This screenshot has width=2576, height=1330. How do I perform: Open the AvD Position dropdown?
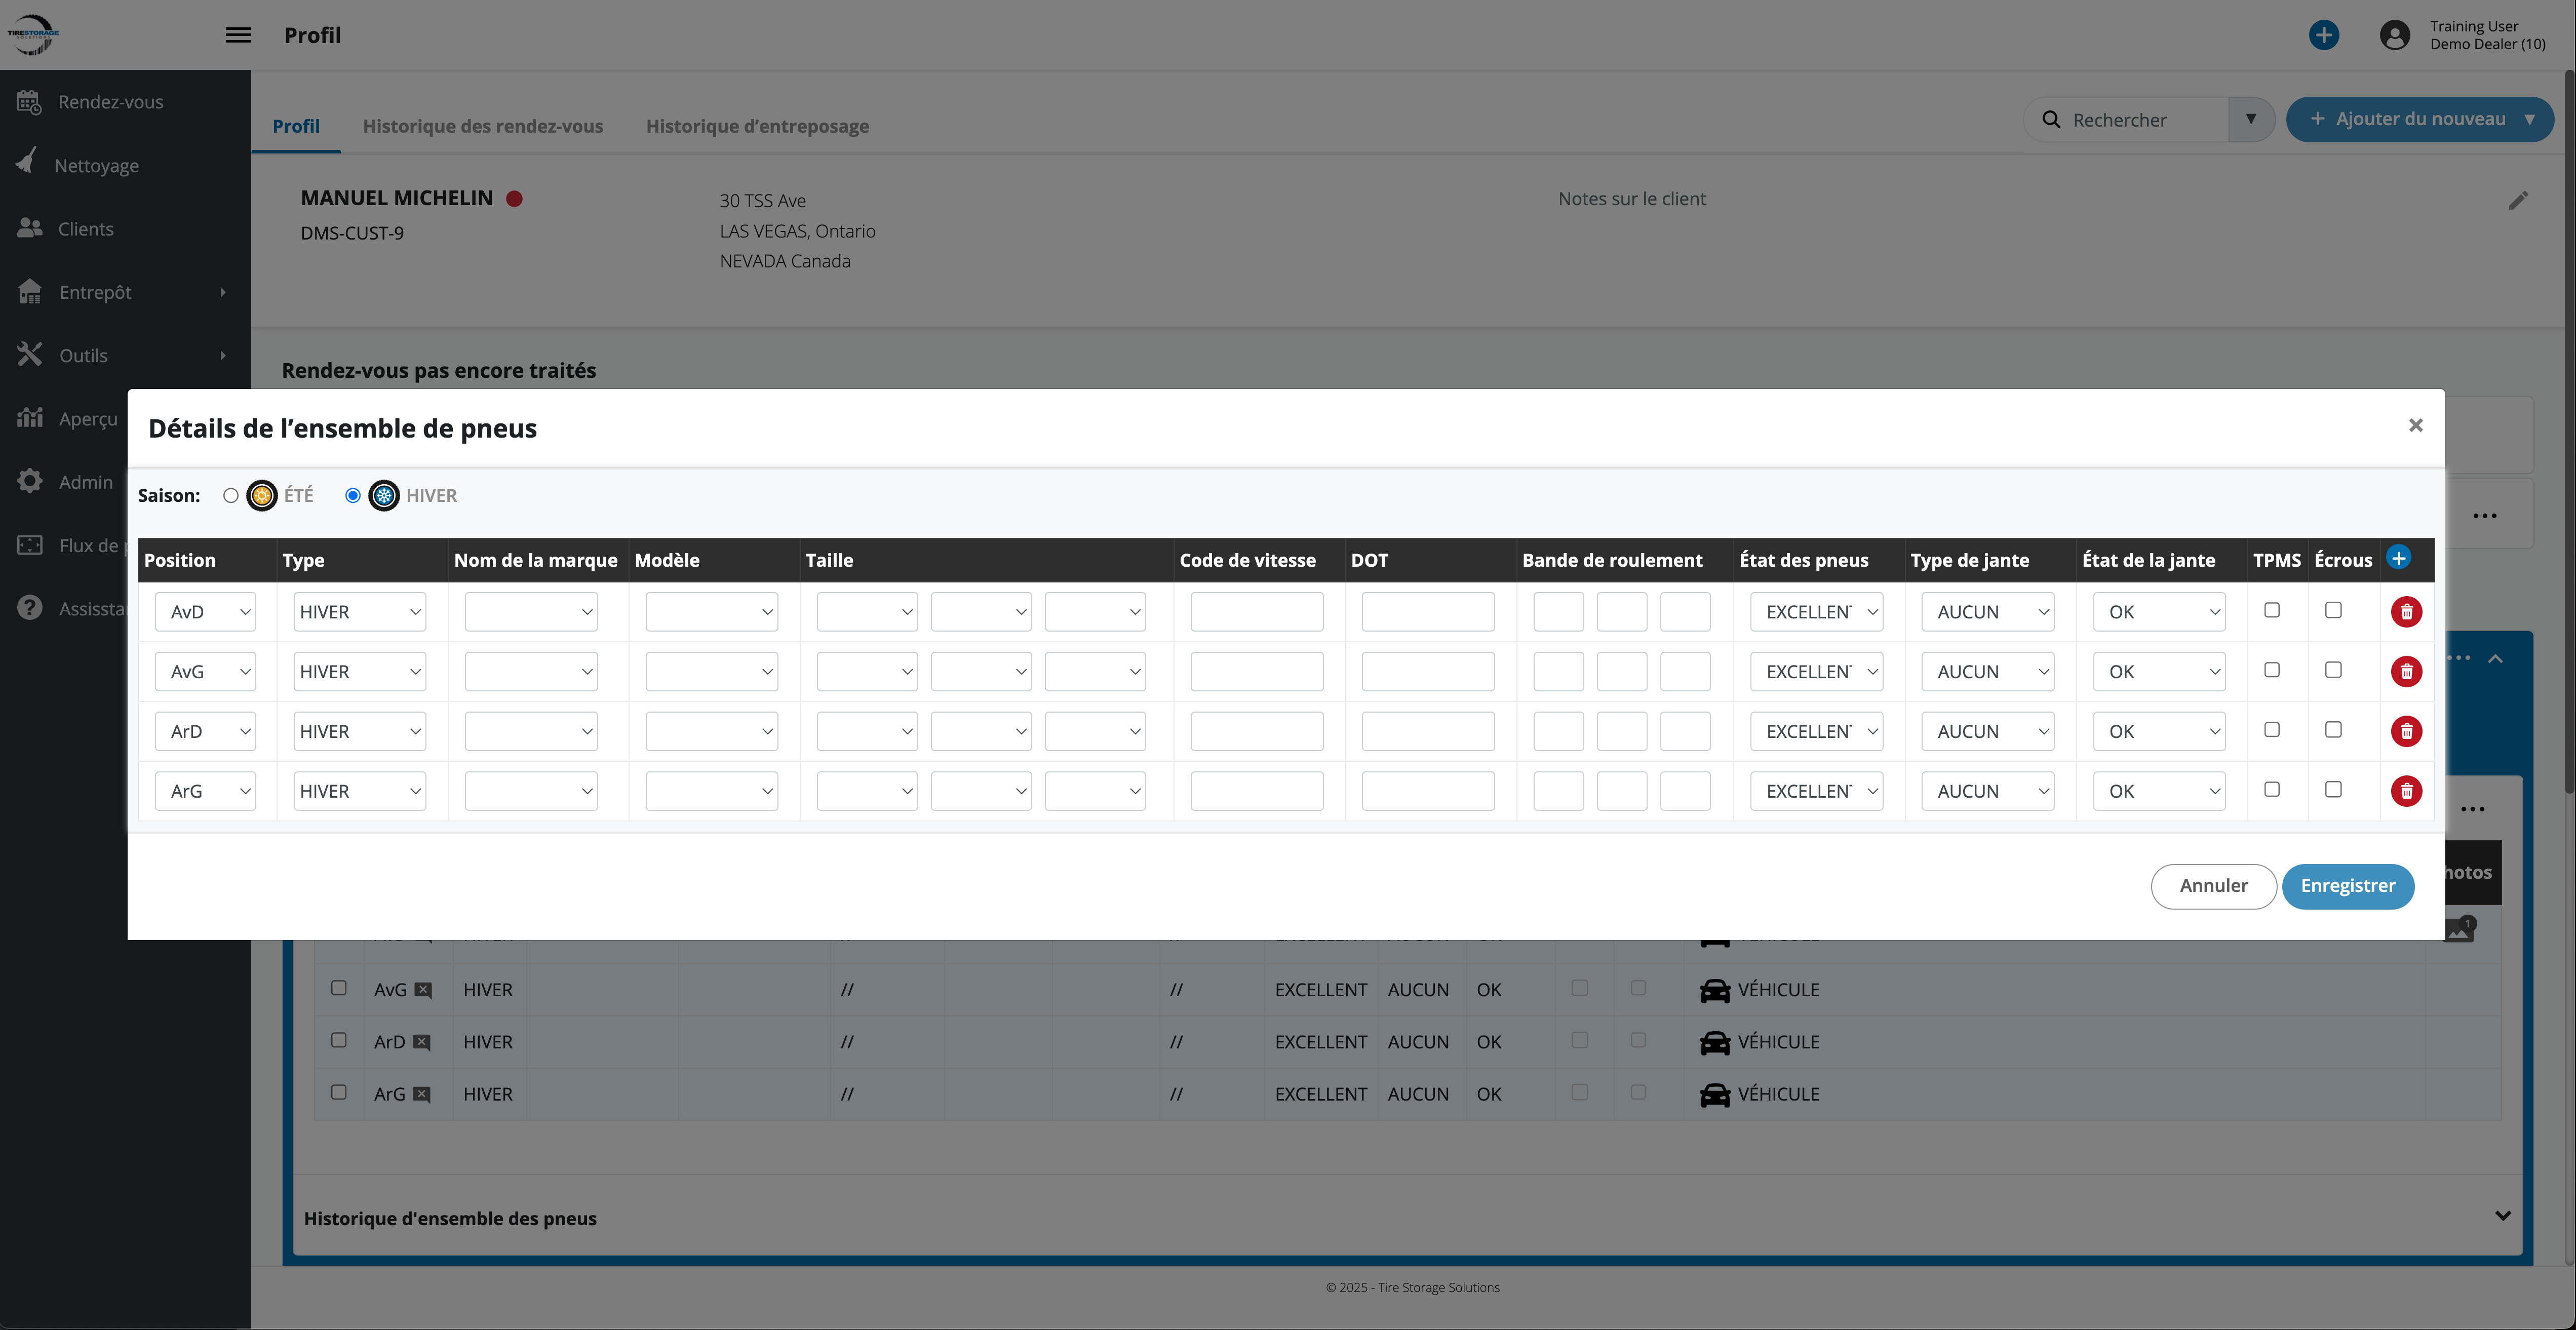pos(205,612)
